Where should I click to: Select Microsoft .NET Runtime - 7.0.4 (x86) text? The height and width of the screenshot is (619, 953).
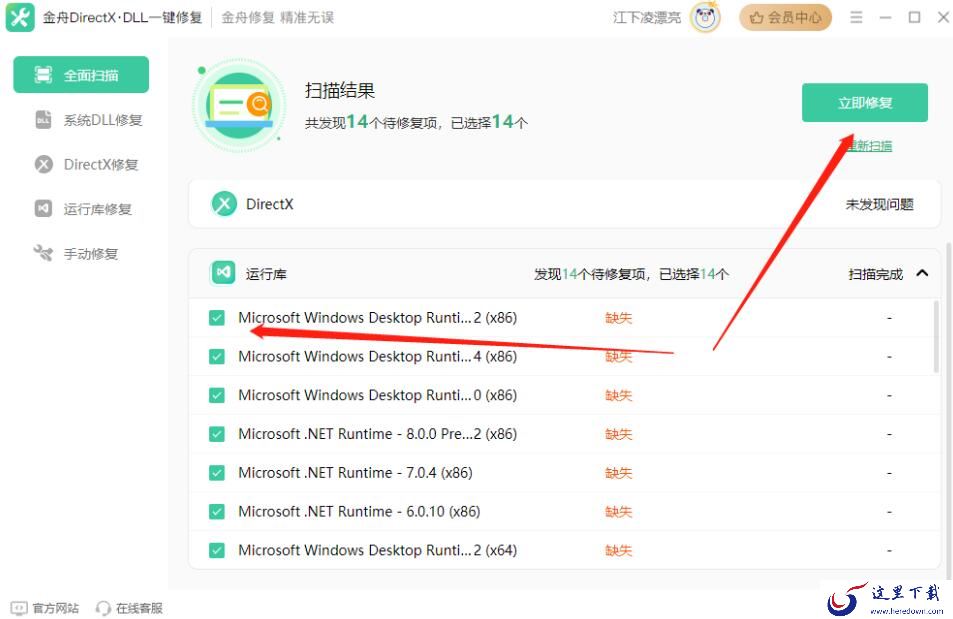pyautogui.click(x=356, y=472)
